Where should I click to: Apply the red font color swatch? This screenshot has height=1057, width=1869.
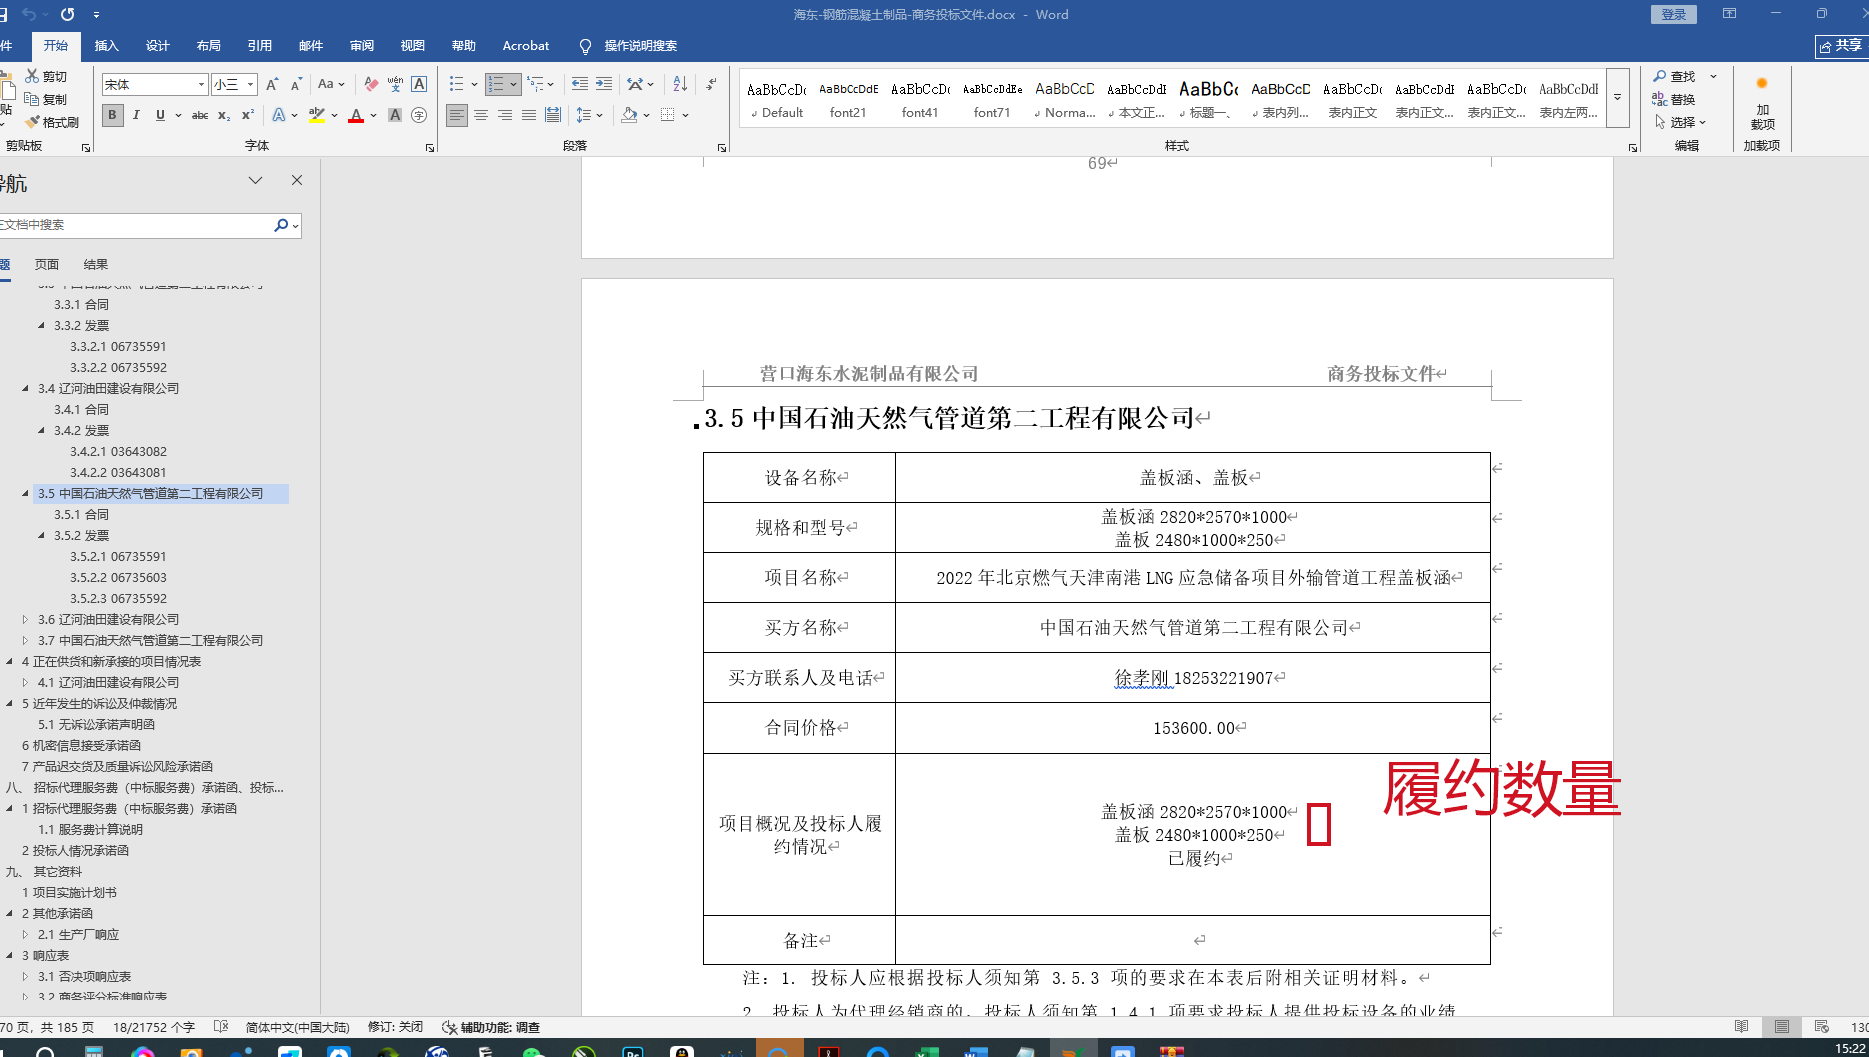pyautogui.click(x=356, y=115)
